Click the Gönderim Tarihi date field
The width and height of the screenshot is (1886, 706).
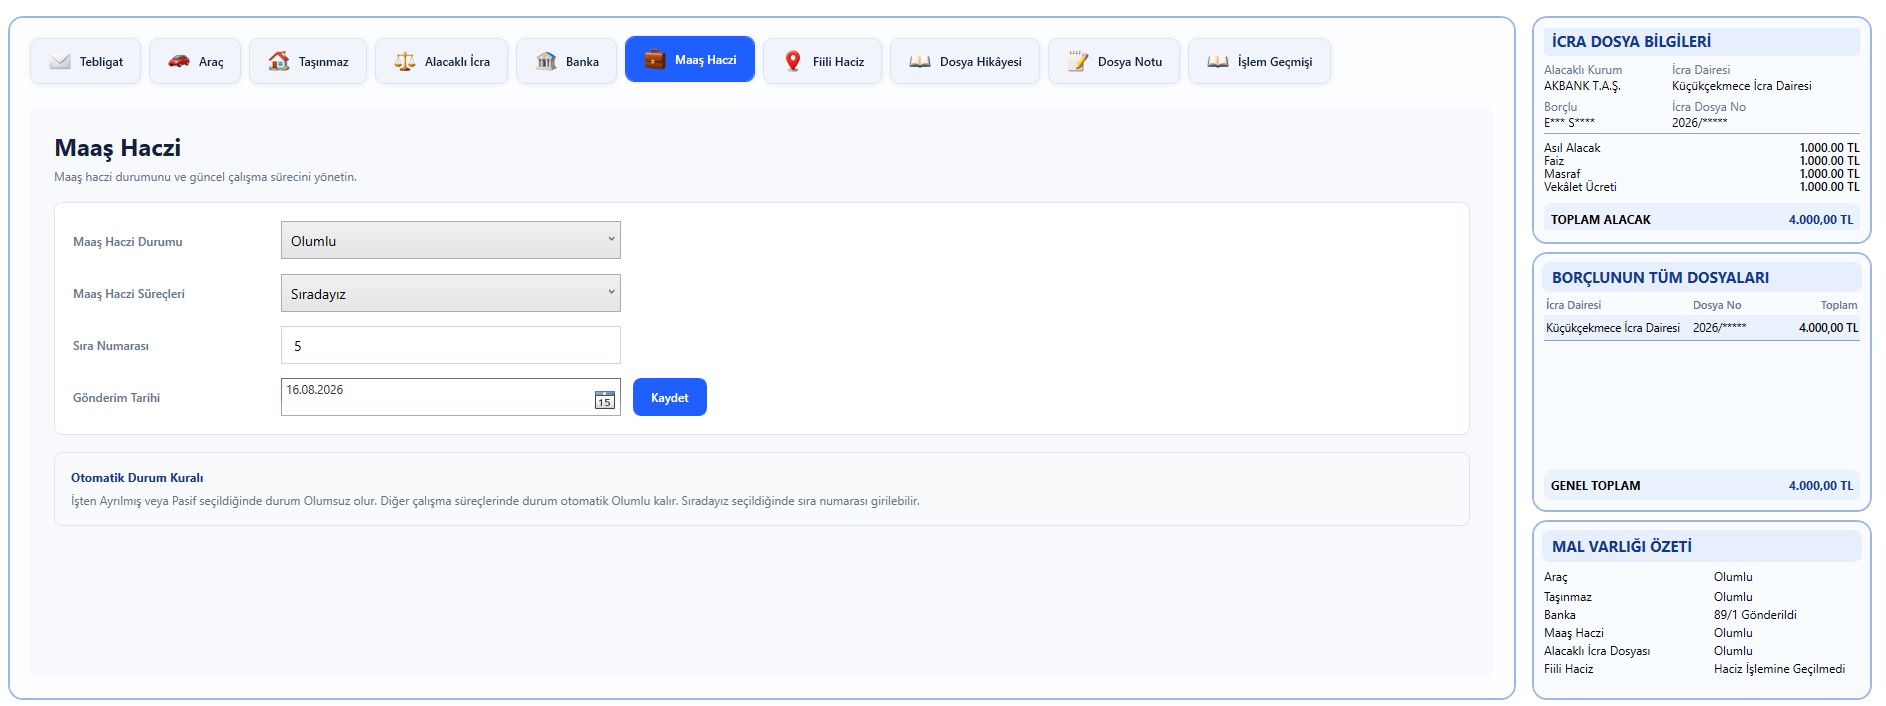click(451, 397)
